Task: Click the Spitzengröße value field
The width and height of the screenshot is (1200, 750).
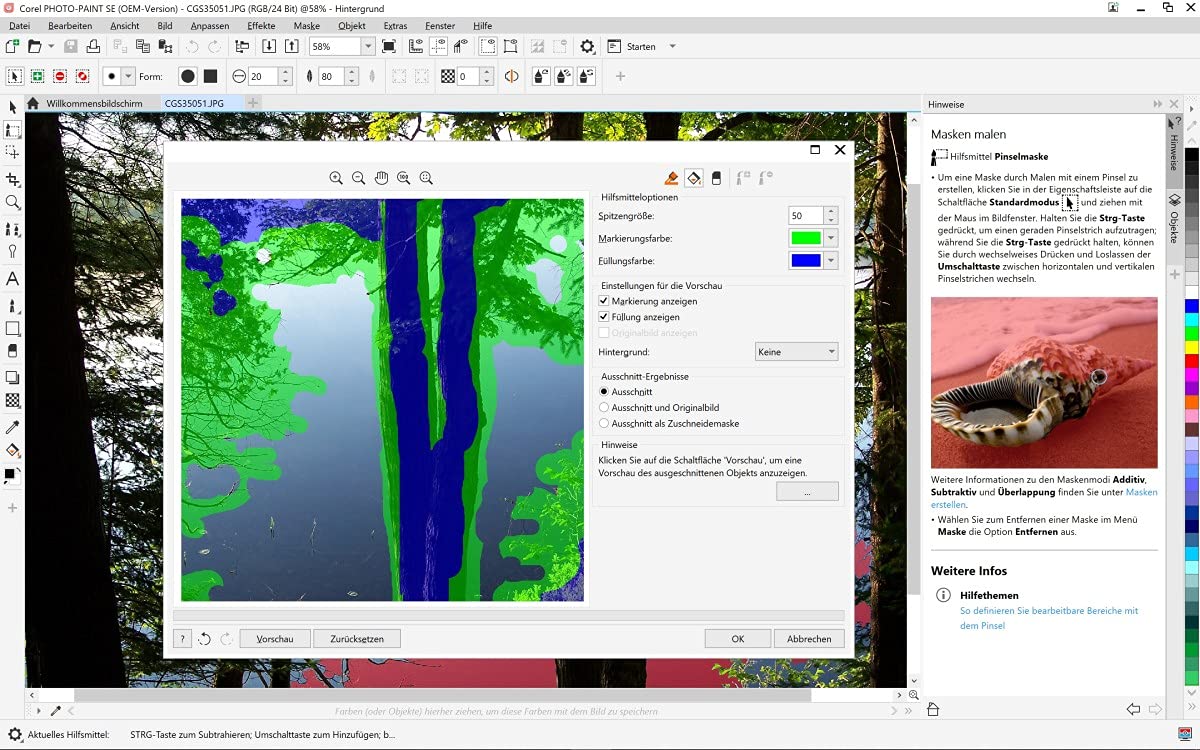Action: tap(806, 216)
